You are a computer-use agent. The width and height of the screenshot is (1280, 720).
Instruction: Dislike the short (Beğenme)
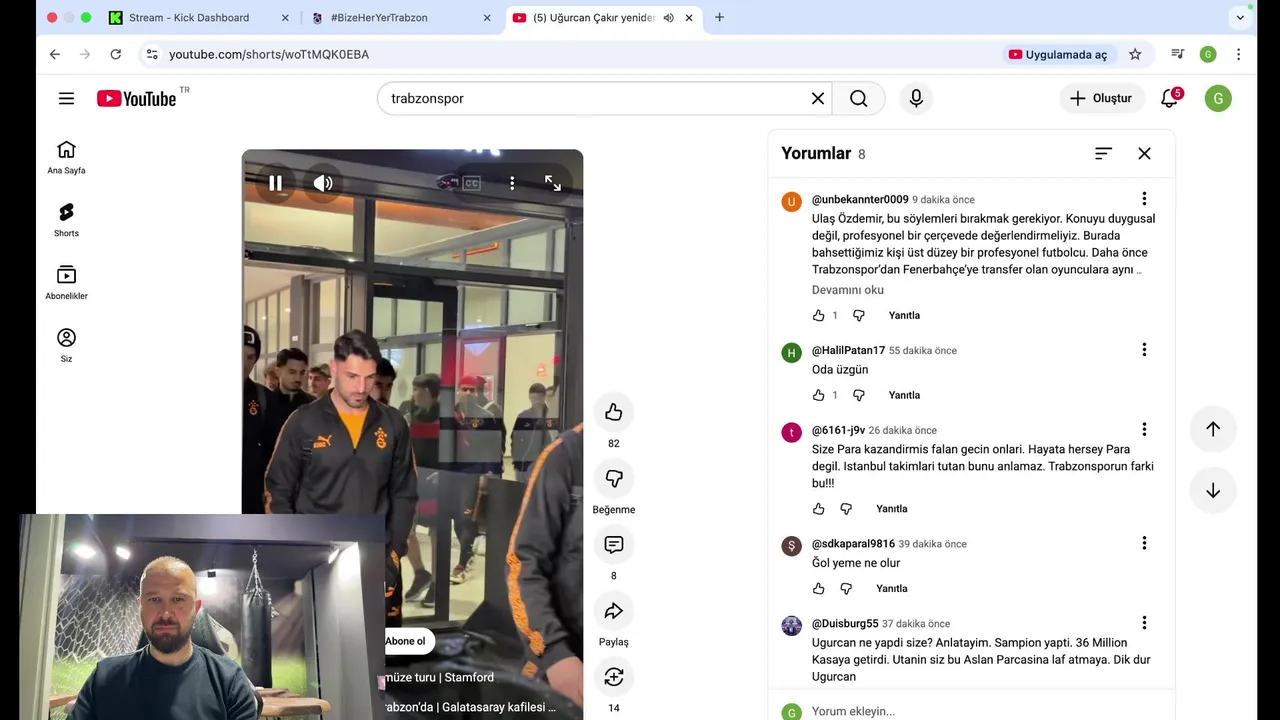pyautogui.click(x=614, y=479)
